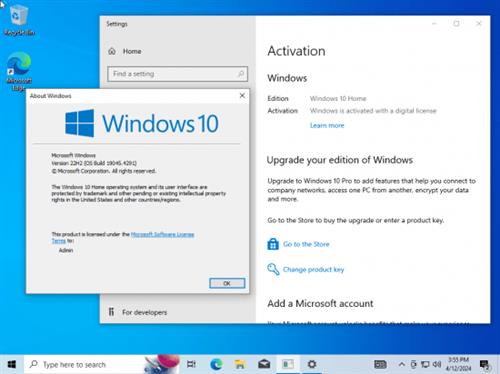This screenshot has width=500, height=374.
Task: Click OK in About Windows dialog
Action: click(227, 283)
